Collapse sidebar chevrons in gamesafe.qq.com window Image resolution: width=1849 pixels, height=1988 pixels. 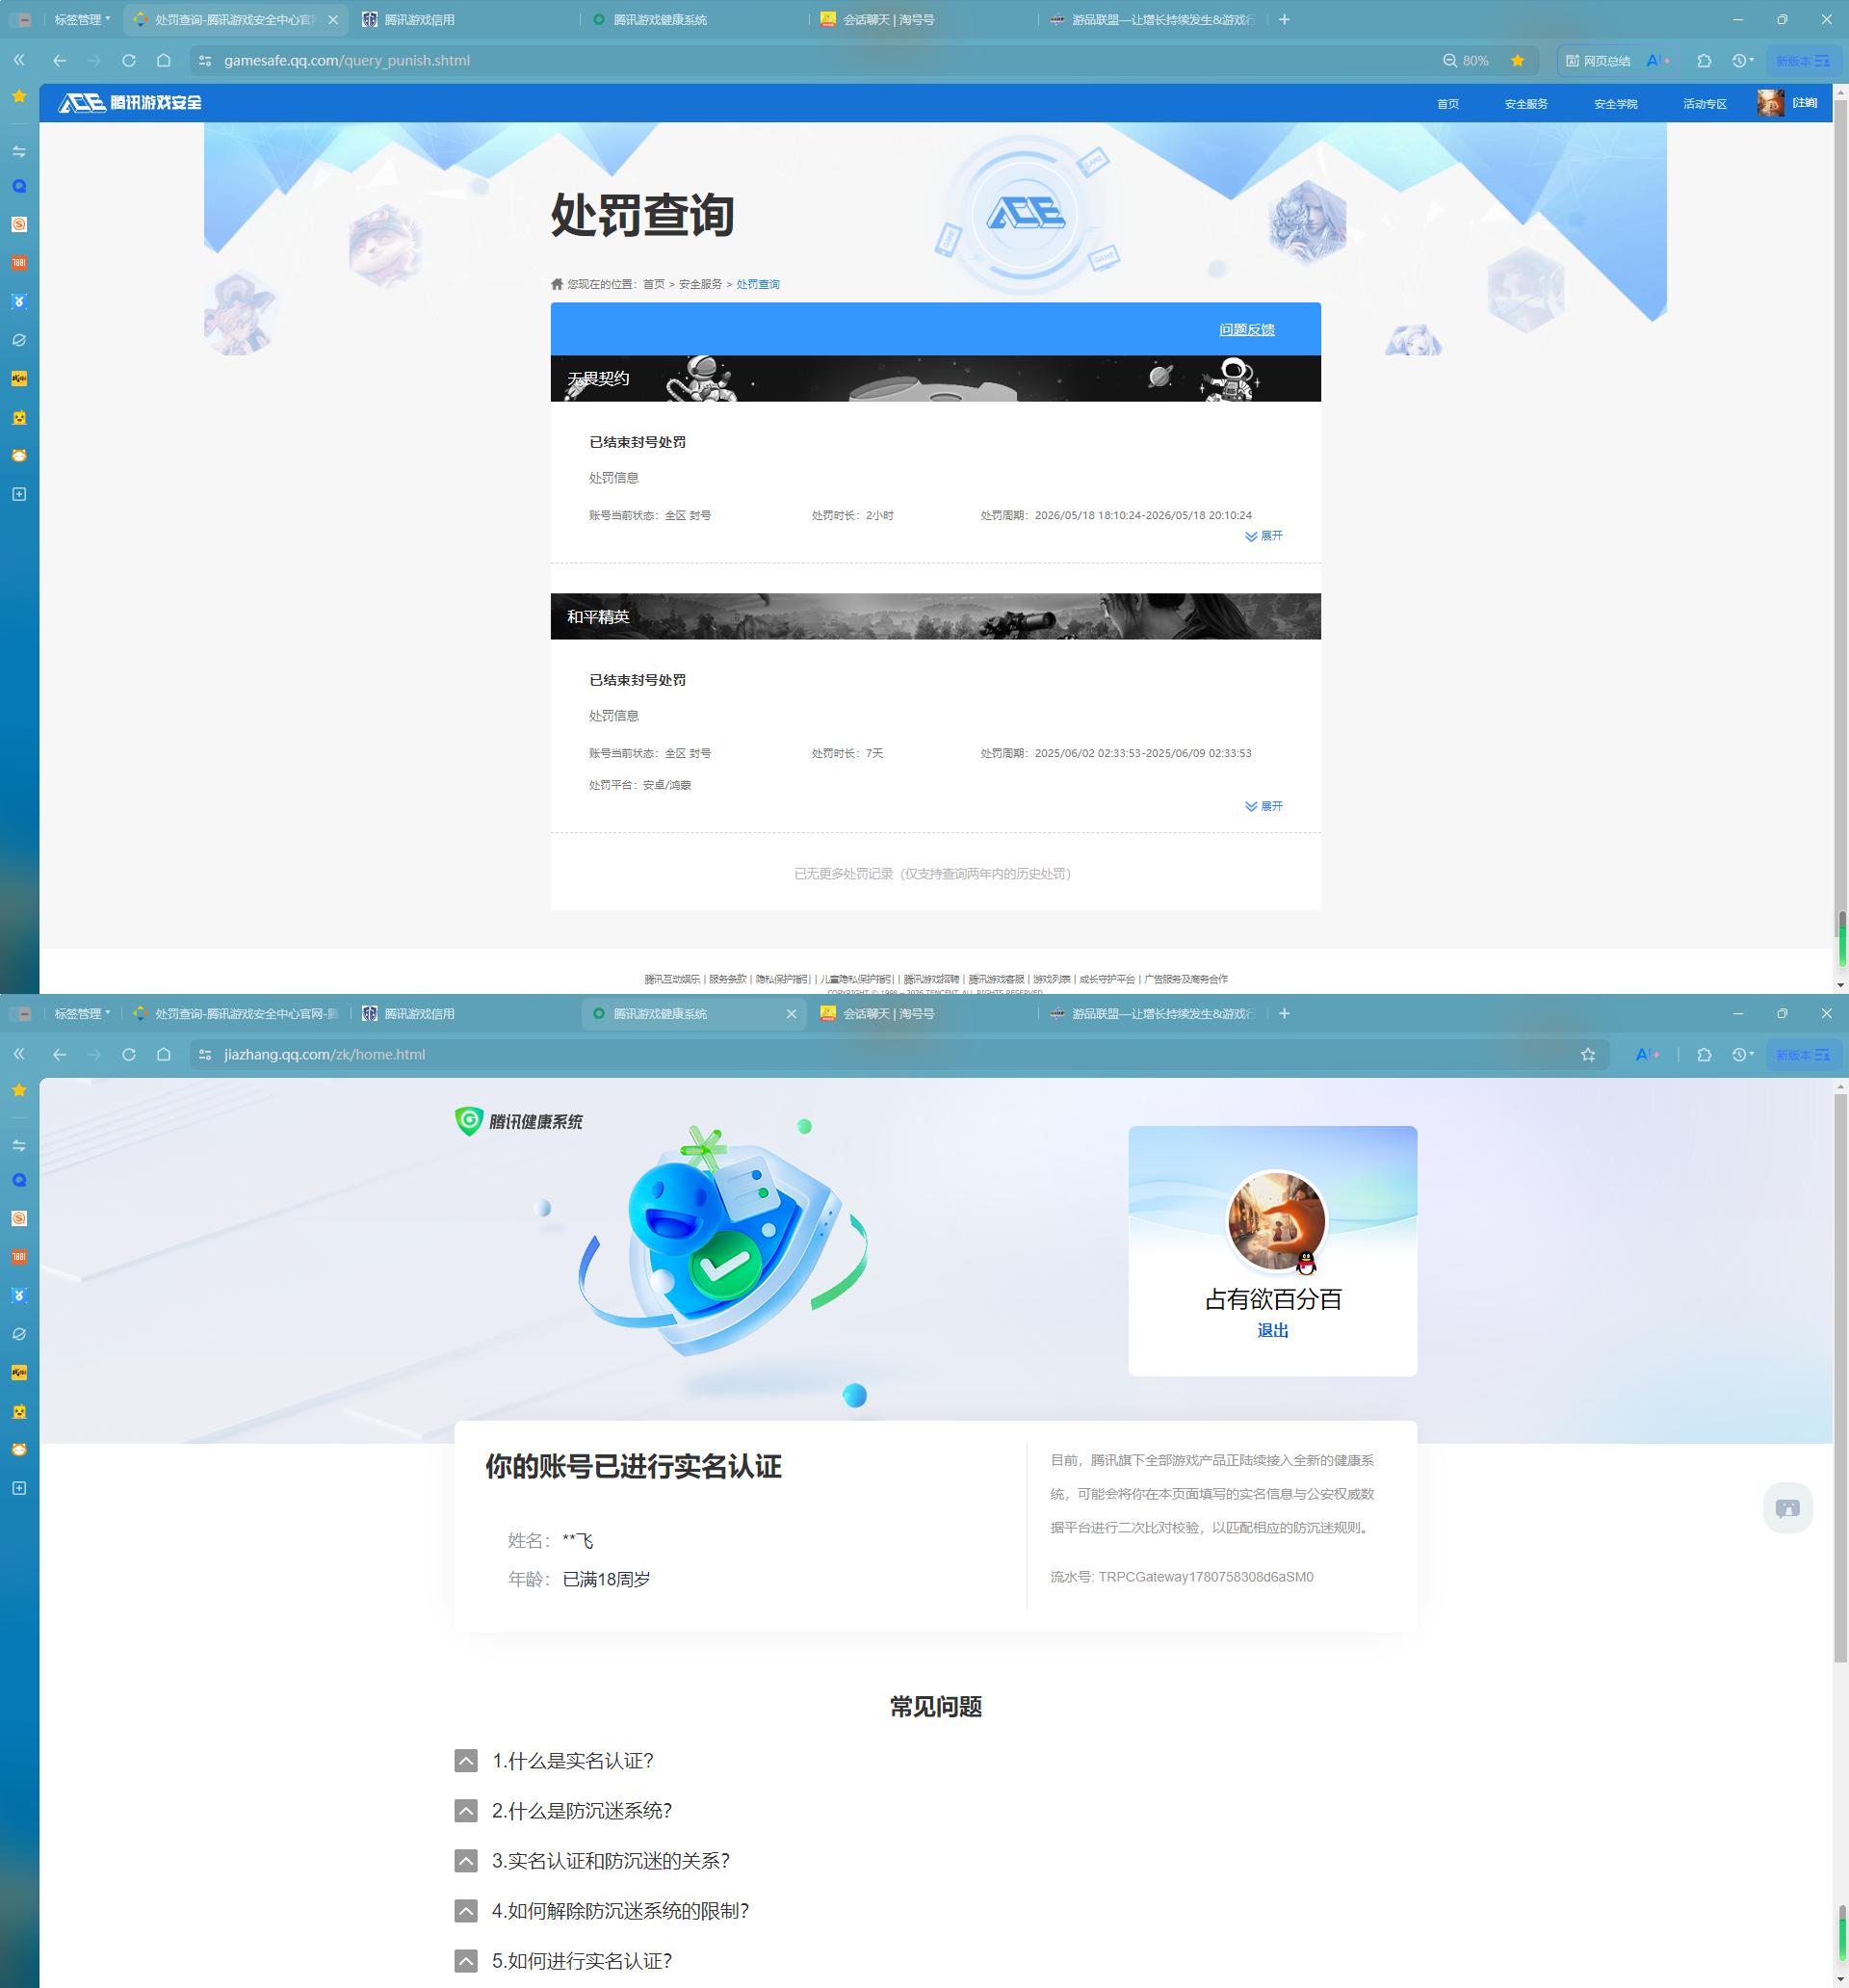click(x=19, y=61)
